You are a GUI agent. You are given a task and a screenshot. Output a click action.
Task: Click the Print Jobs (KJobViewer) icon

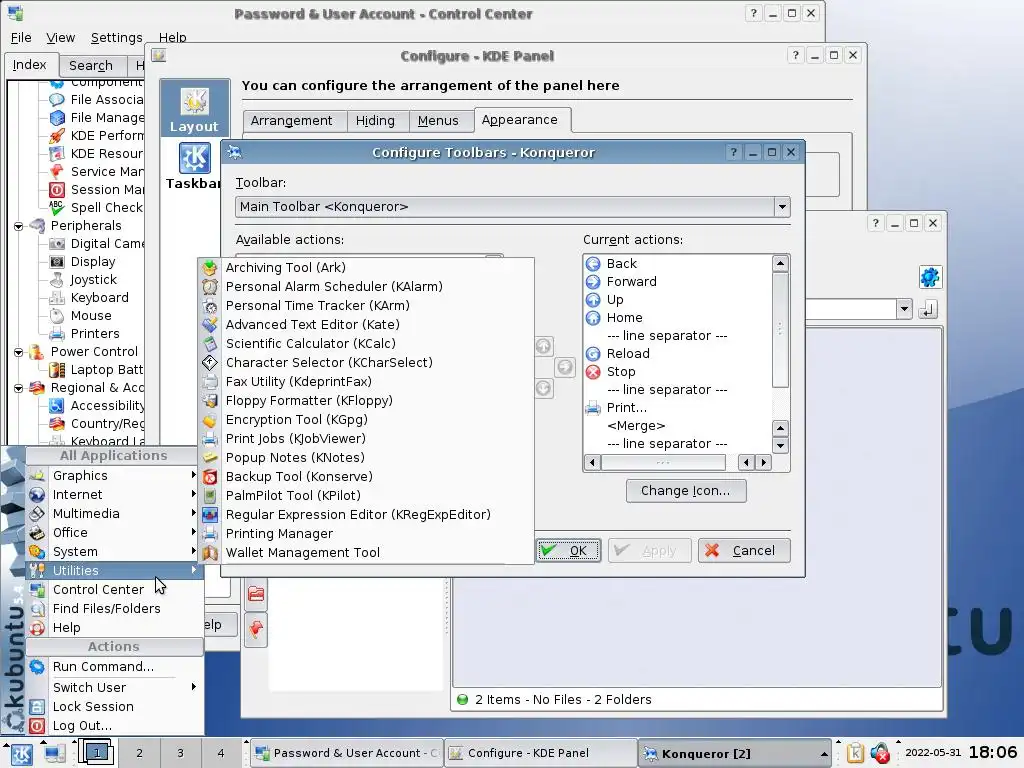click(210, 438)
